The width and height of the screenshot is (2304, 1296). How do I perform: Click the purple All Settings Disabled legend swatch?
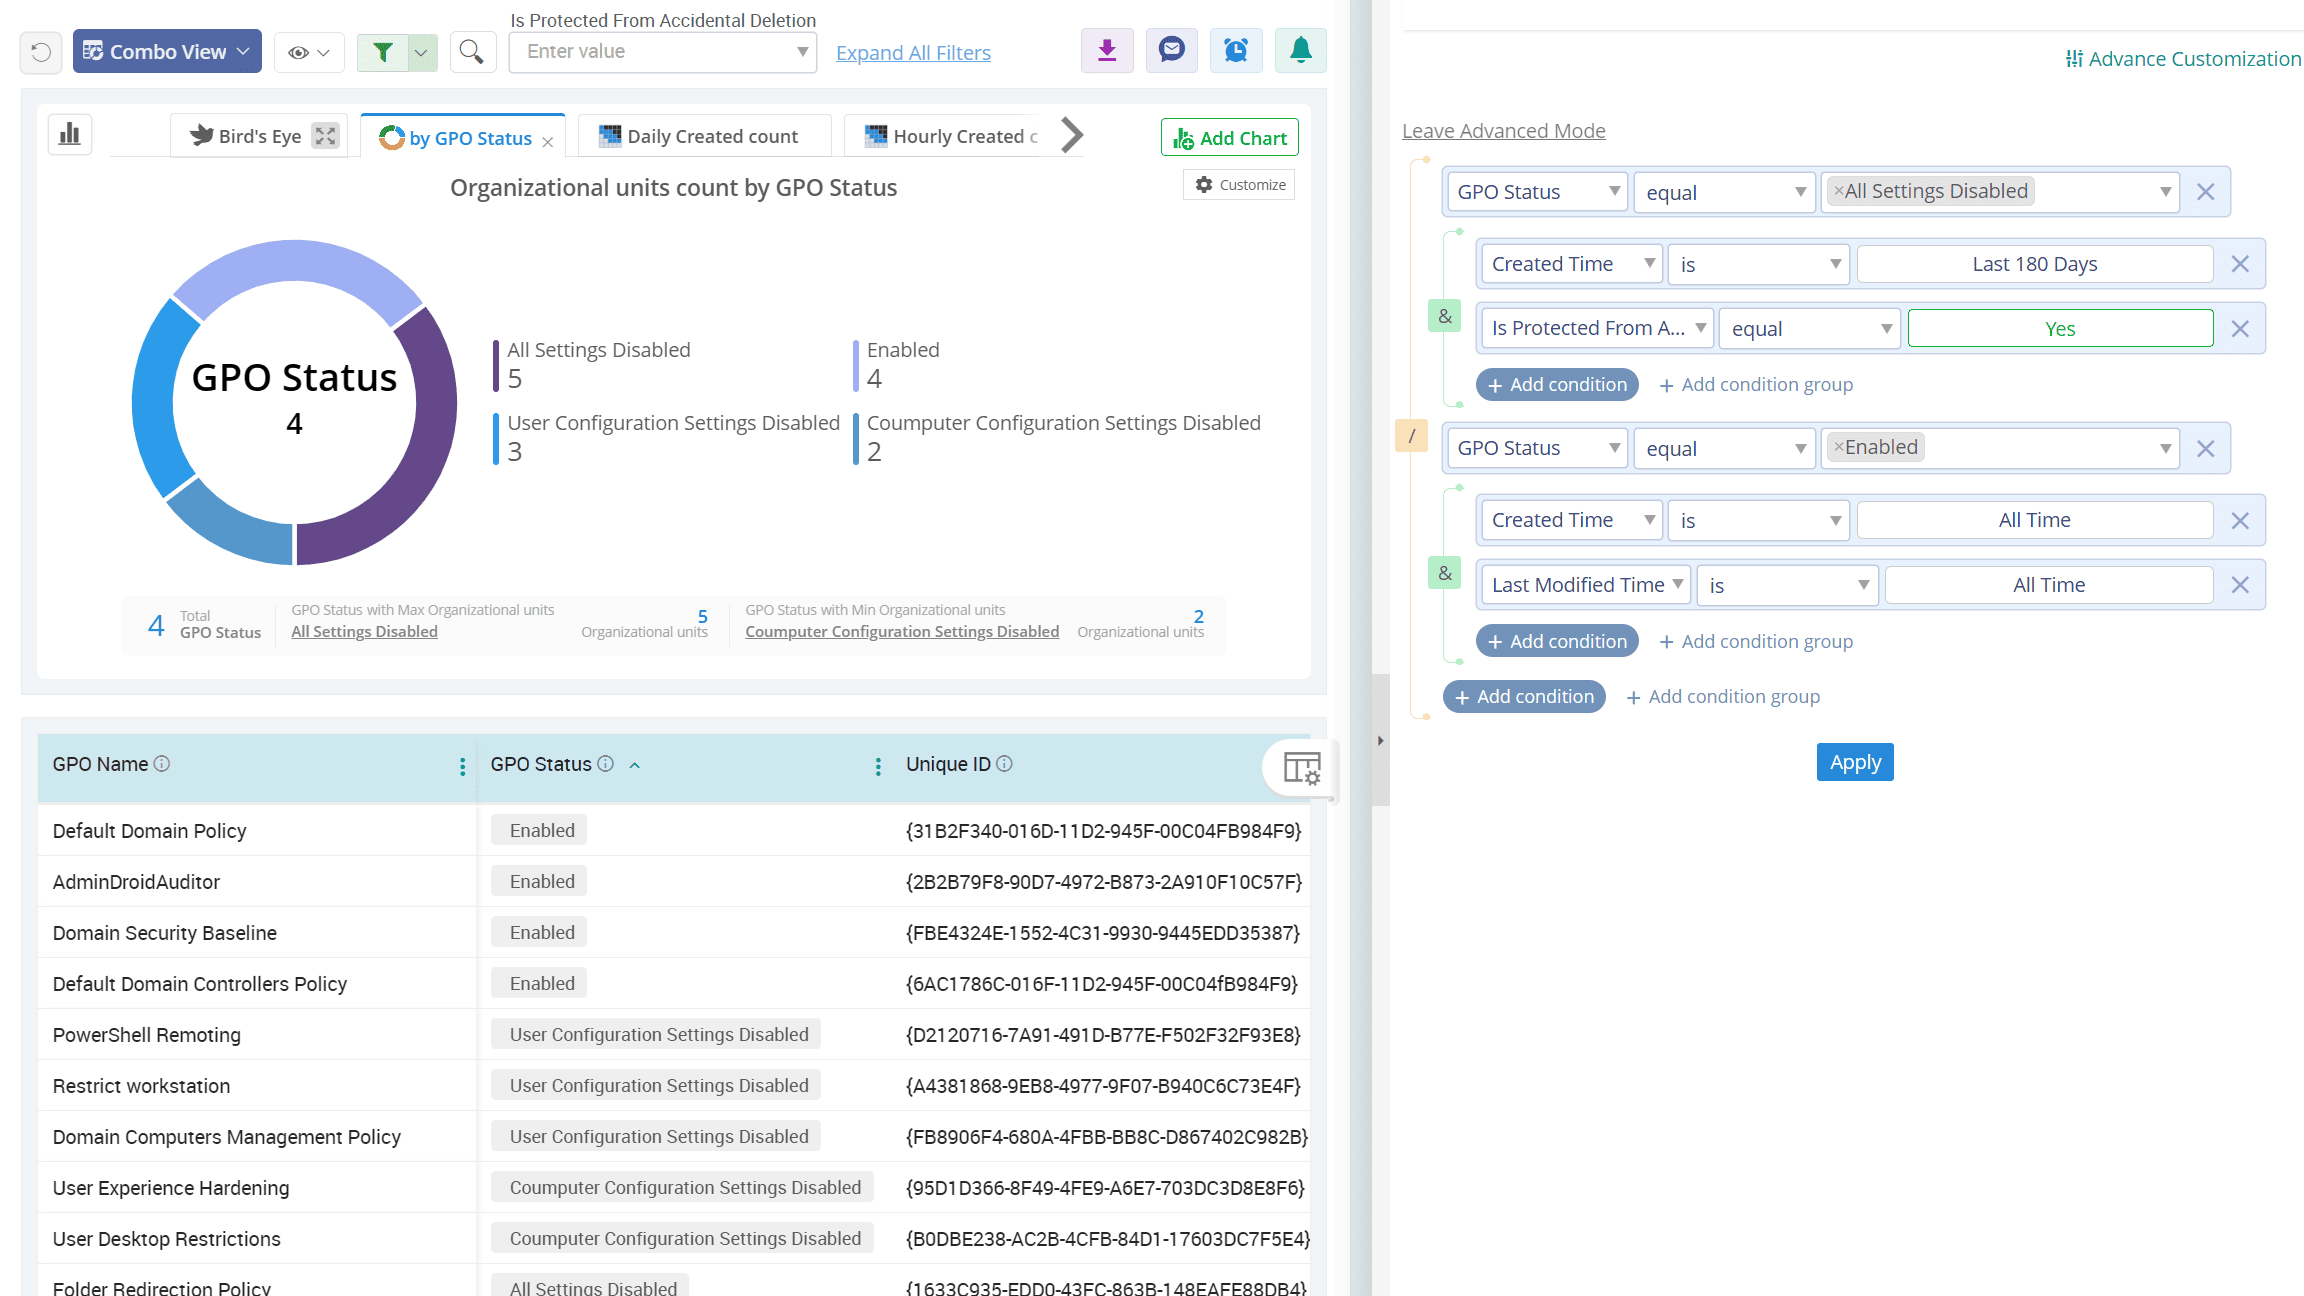click(x=496, y=365)
